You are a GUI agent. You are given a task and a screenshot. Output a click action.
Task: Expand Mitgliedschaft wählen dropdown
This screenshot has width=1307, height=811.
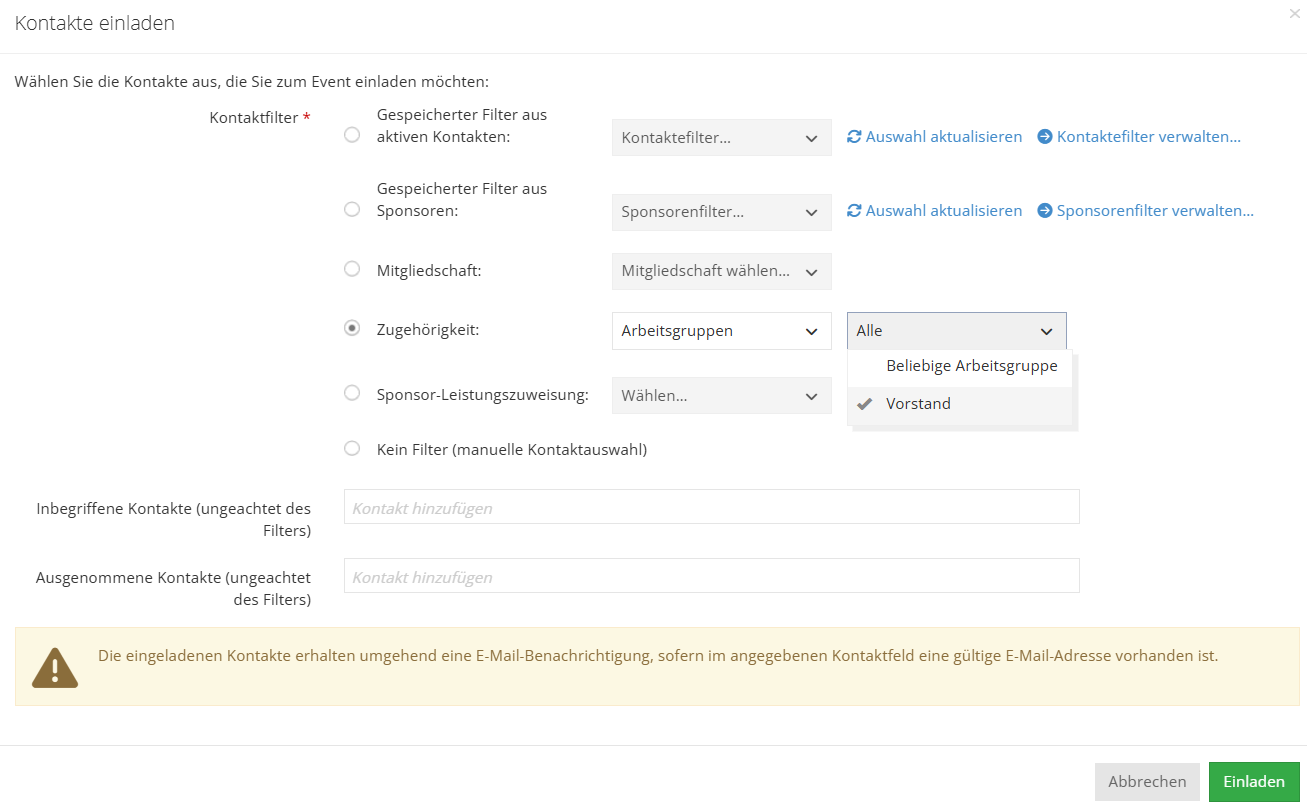(x=721, y=271)
